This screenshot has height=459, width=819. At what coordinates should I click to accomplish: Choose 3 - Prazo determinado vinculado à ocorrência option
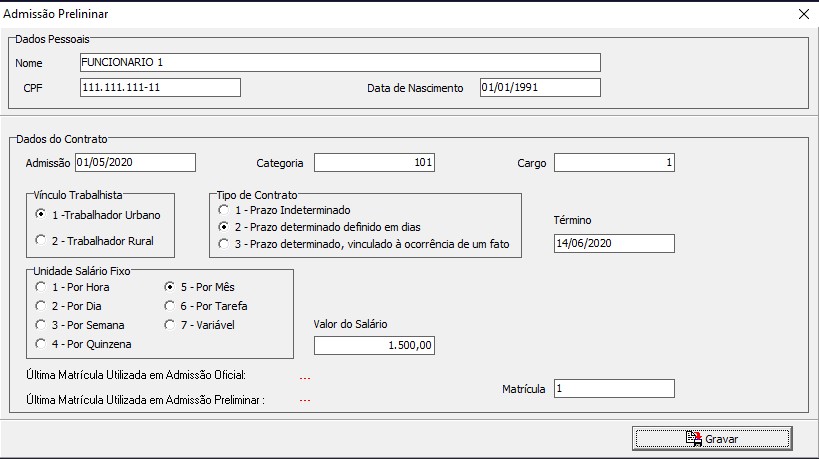pos(224,244)
